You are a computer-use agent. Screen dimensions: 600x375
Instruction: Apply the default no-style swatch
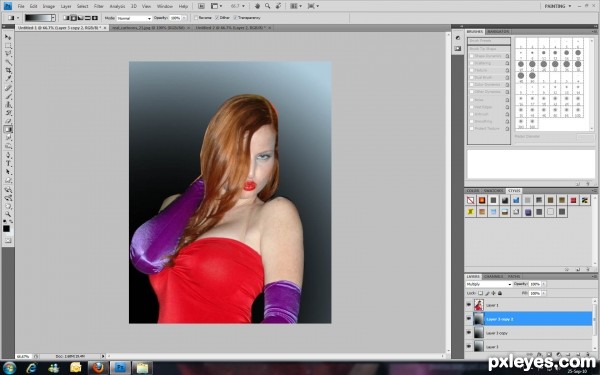471,200
